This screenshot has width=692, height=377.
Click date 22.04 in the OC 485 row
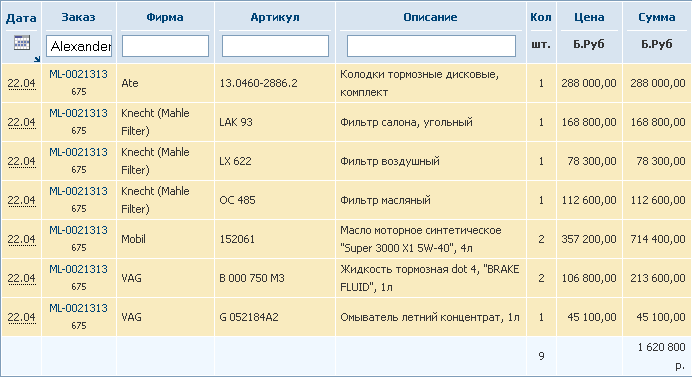pyautogui.click(x=21, y=200)
